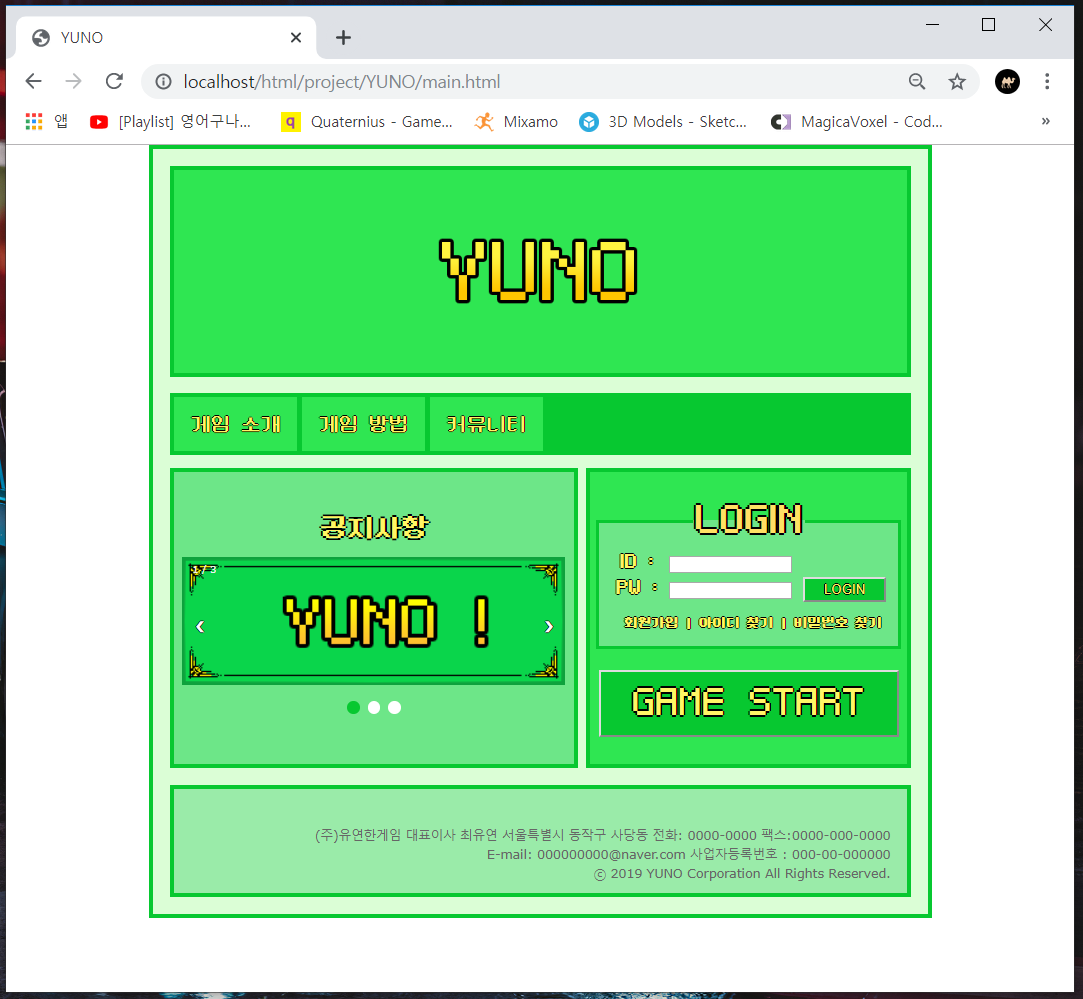Click inside the ID input field
The height and width of the screenshot is (999, 1083).
(x=730, y=563)
